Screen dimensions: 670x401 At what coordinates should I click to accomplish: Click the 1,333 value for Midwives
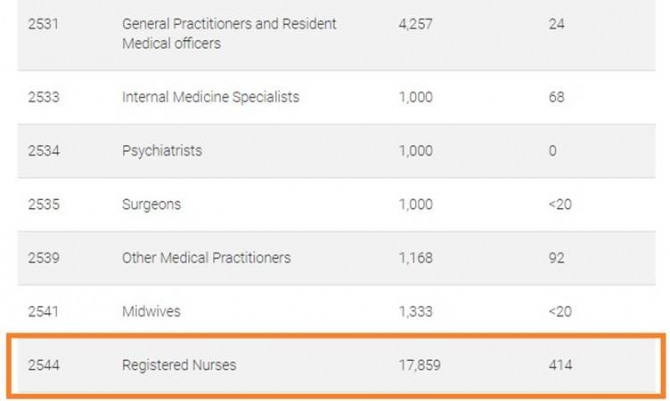point(415,311)
